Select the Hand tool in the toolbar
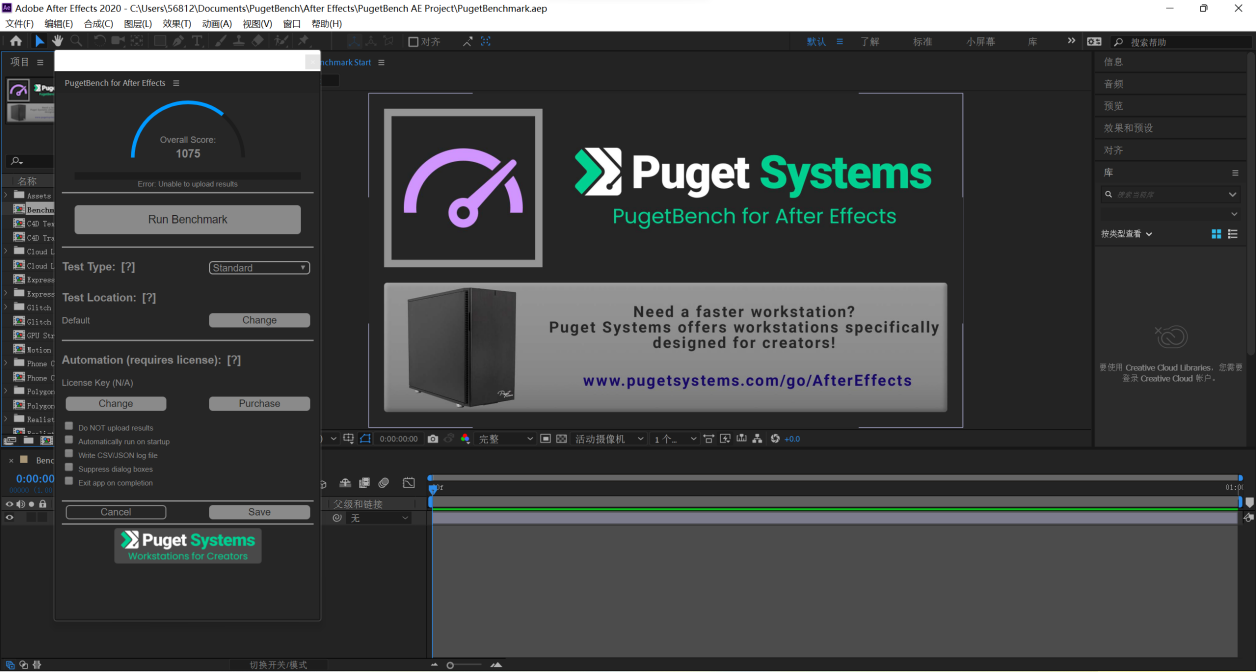The width and height of the screenshot is (1256, 672). [x=57, y=41]
